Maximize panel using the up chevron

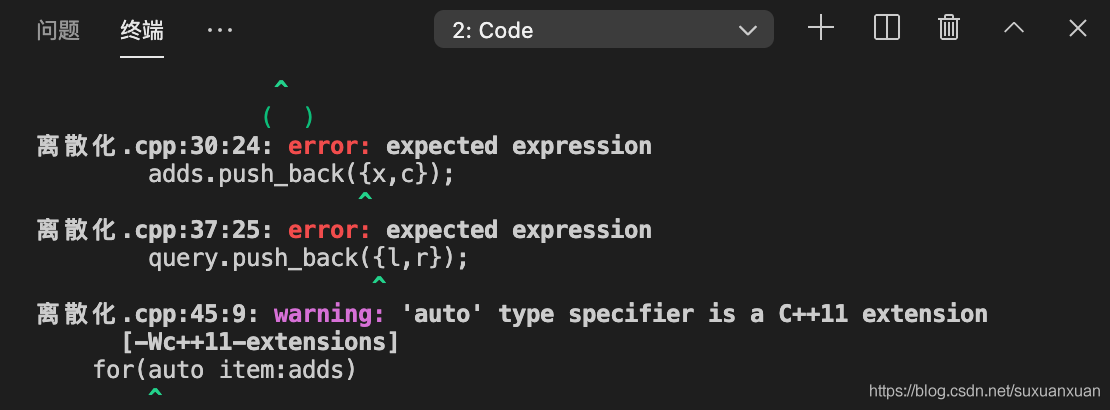[1014, 28]
